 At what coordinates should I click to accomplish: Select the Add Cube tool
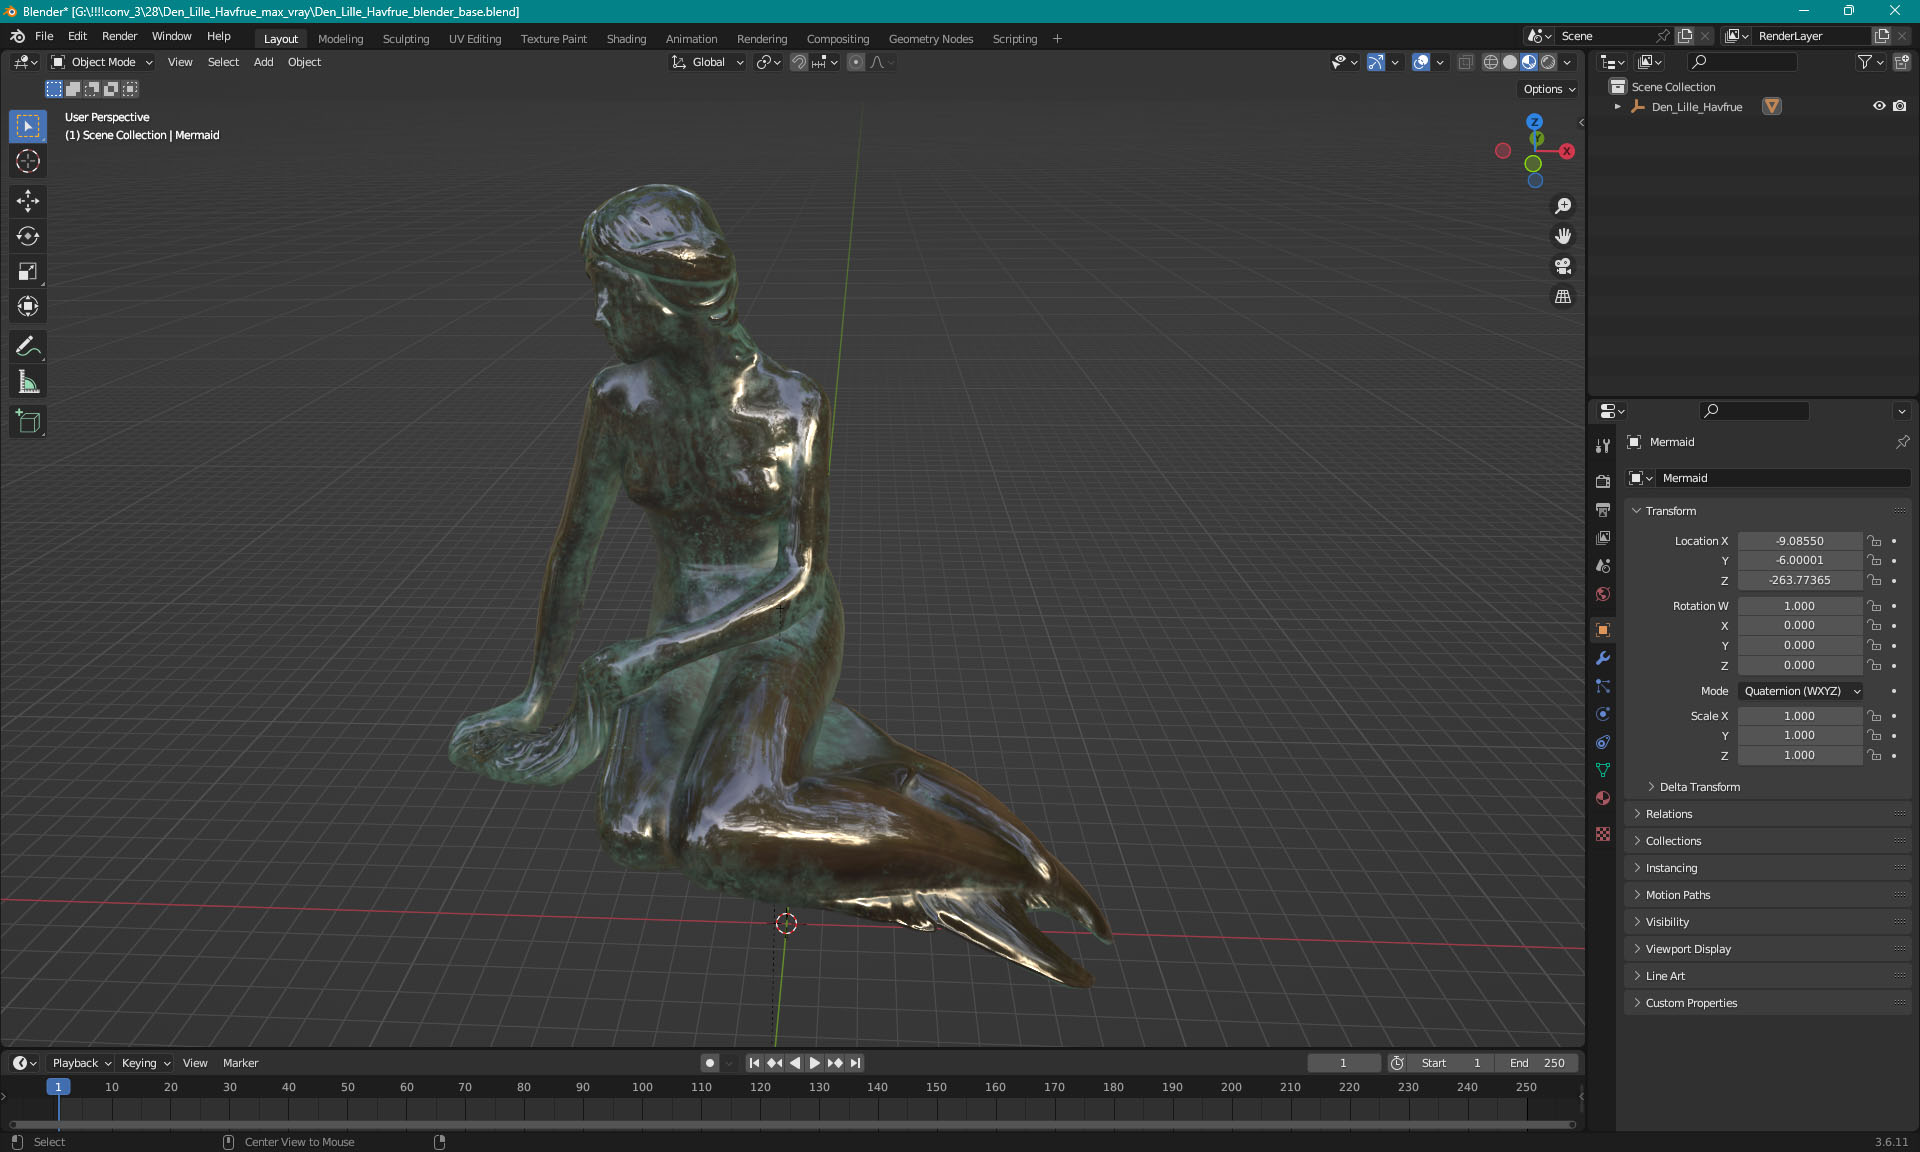28,422
